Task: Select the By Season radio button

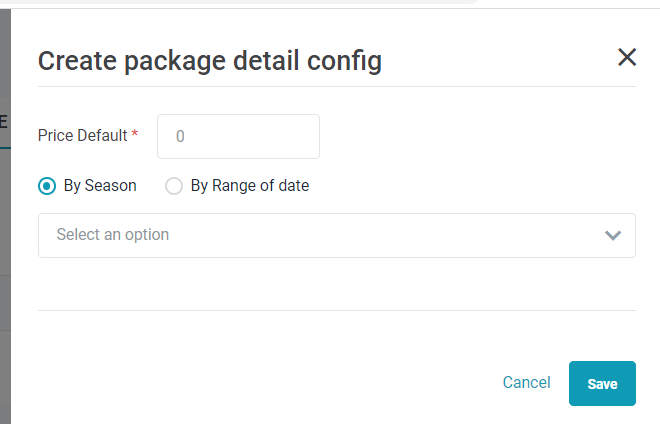Action: coord(46,186)
